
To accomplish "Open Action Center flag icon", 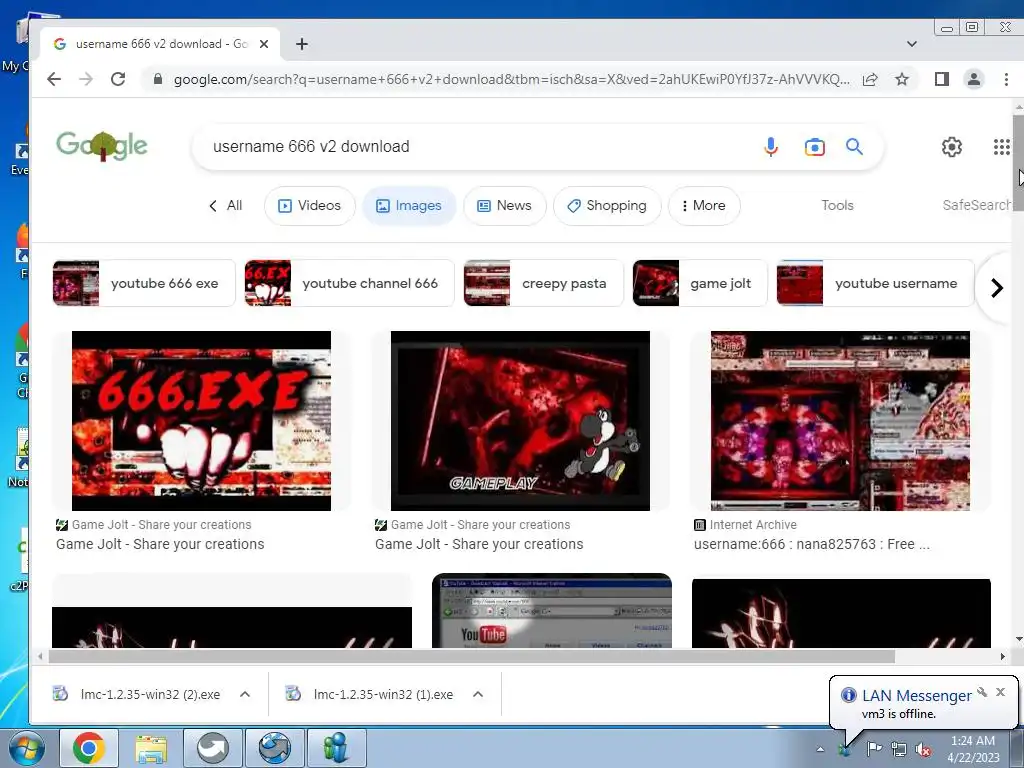I will (874, 748).
